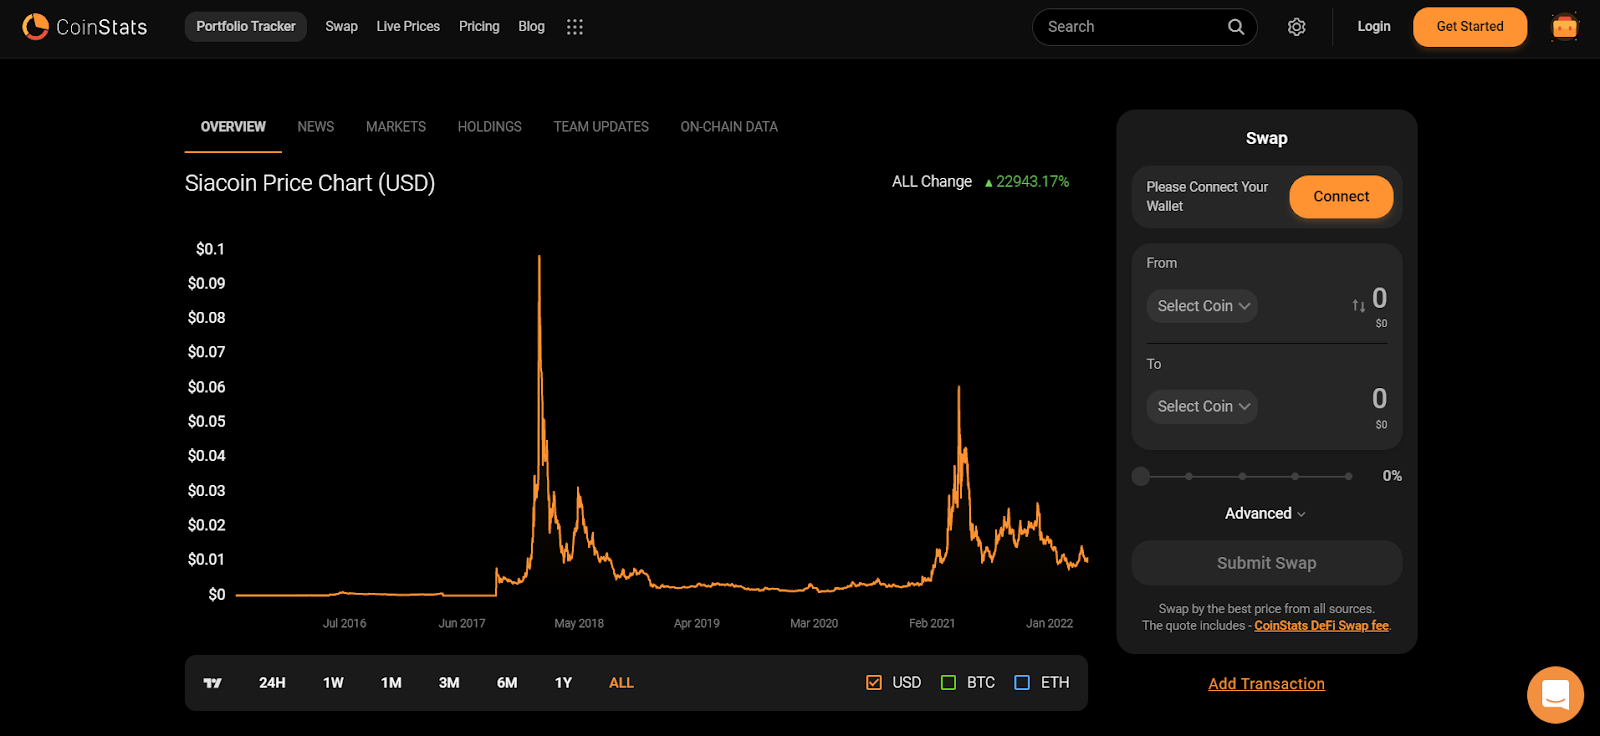This screenshot has width=1600, height=736.
Task: Enable the ETH checkbox
Action: coord(1022,683)
